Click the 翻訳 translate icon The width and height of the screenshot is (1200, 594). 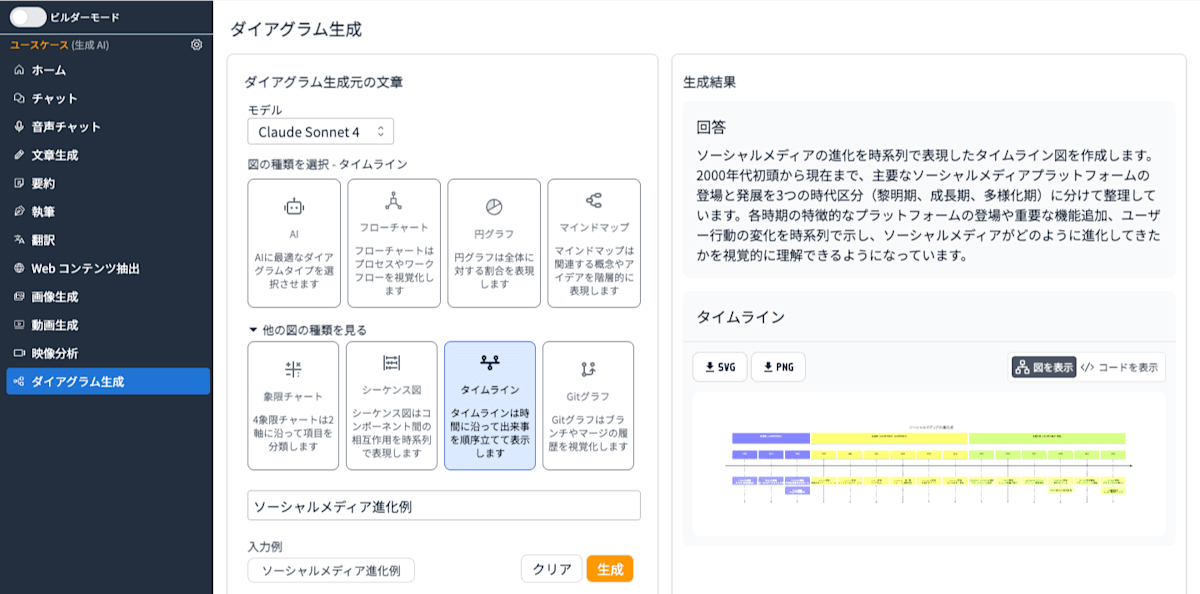(x=19, y=240)
